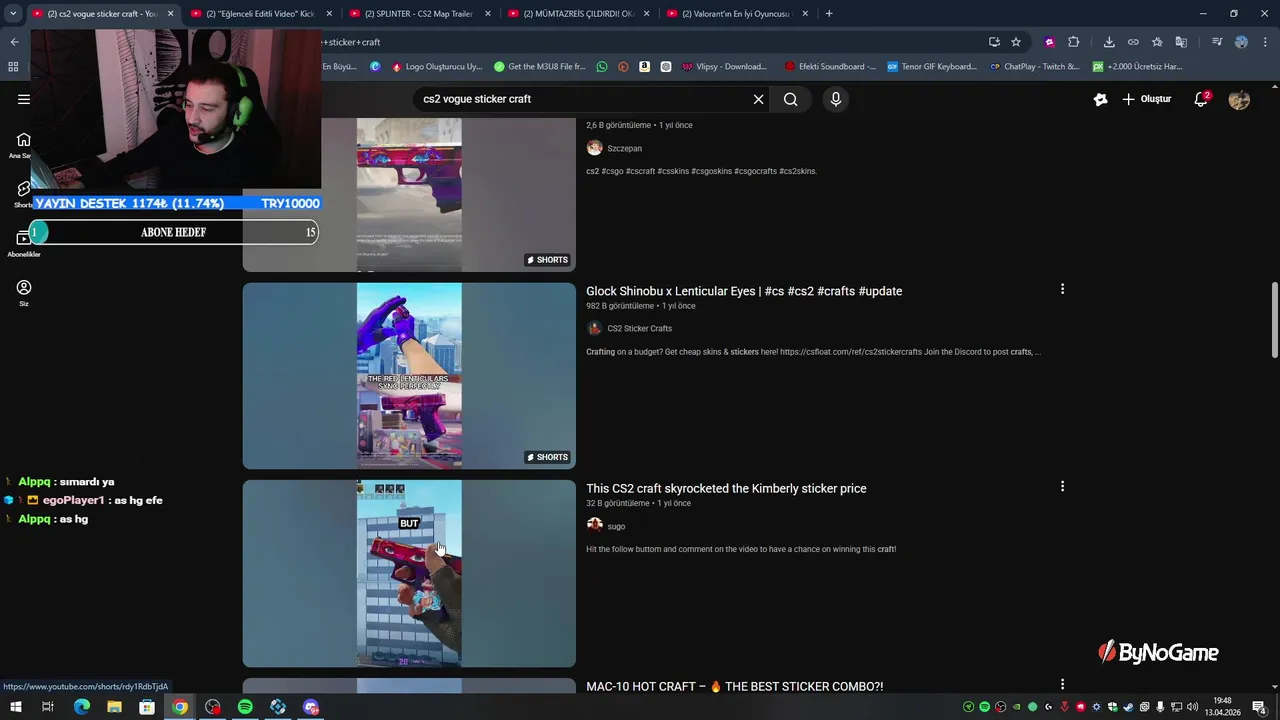
Task: Open more options for MAC-10 HOT CRAFT video
Action: click(1062, 684)
